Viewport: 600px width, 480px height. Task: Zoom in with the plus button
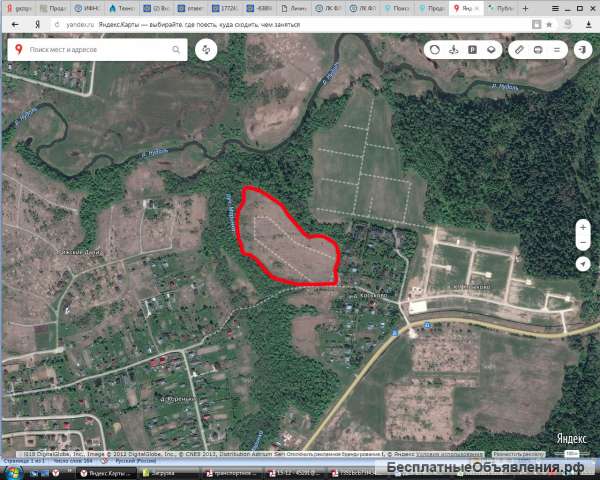click(x=583, y=228)
